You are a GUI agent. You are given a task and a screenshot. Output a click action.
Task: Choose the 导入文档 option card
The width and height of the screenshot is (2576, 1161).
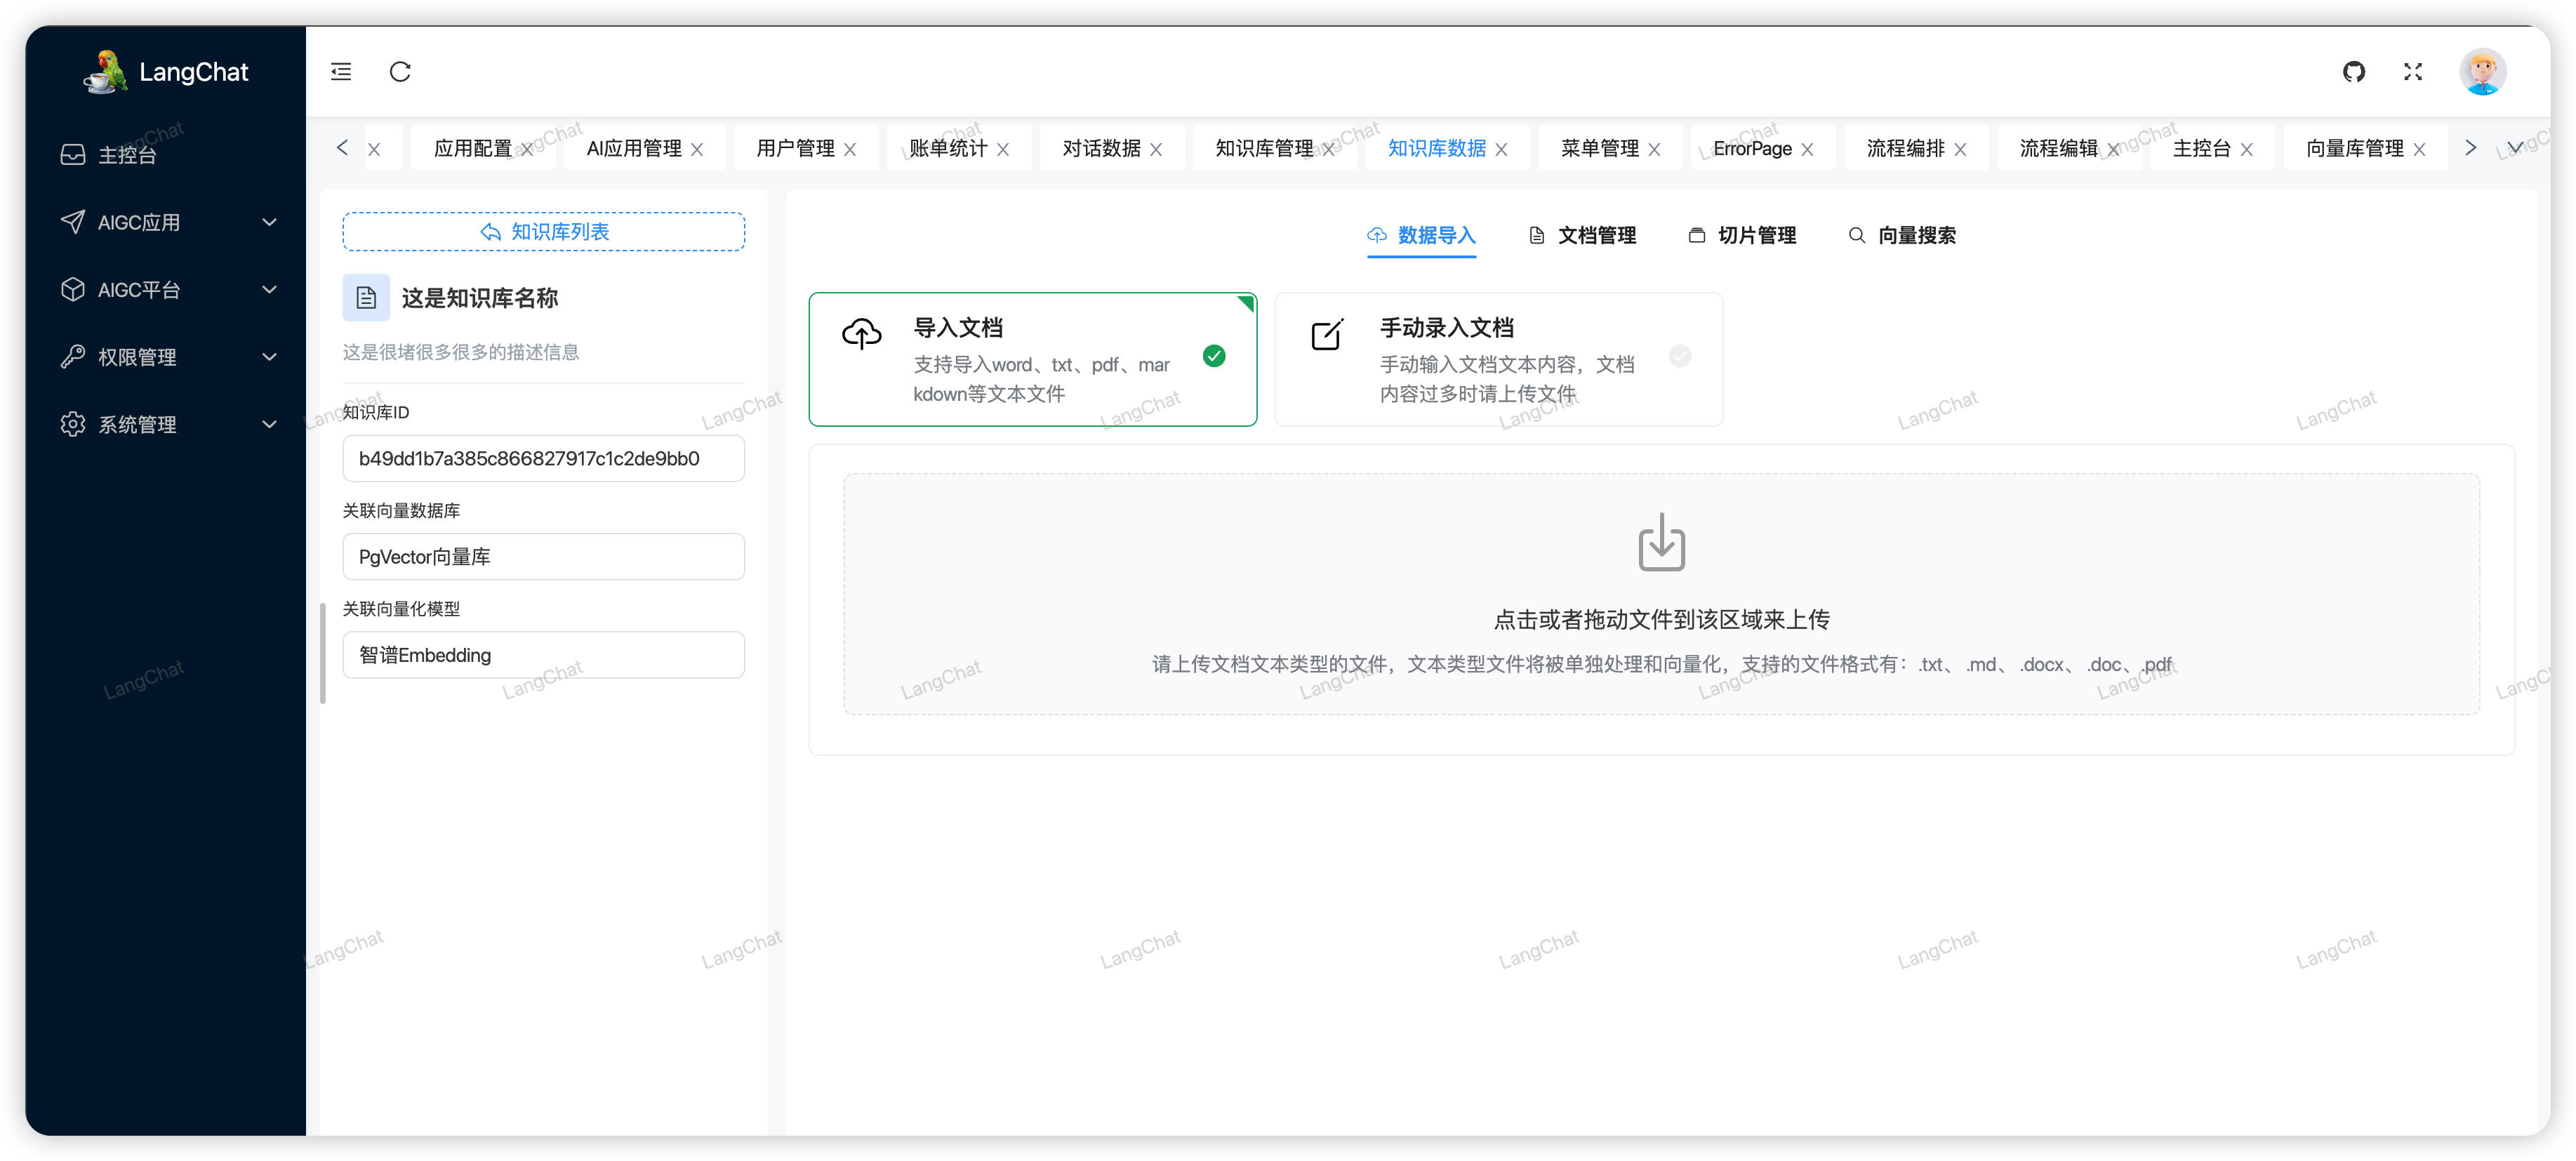click(x=1033, y=359)
